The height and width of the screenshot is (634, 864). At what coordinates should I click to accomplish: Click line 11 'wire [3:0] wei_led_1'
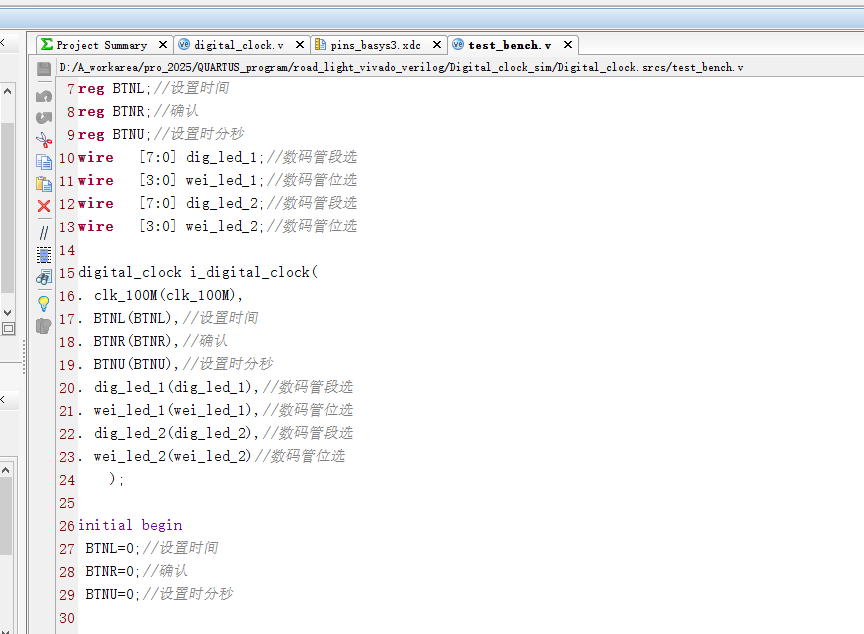171,181
